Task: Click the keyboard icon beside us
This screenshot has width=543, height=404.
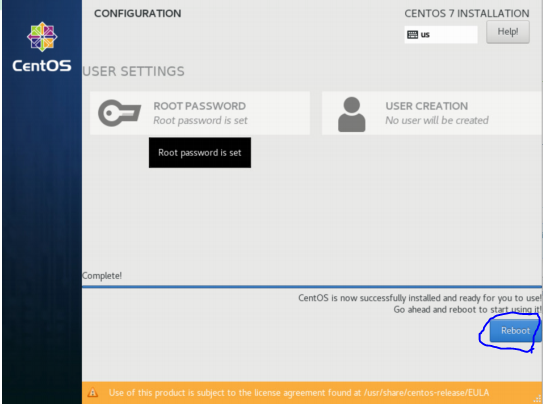Action: (412, 35)
